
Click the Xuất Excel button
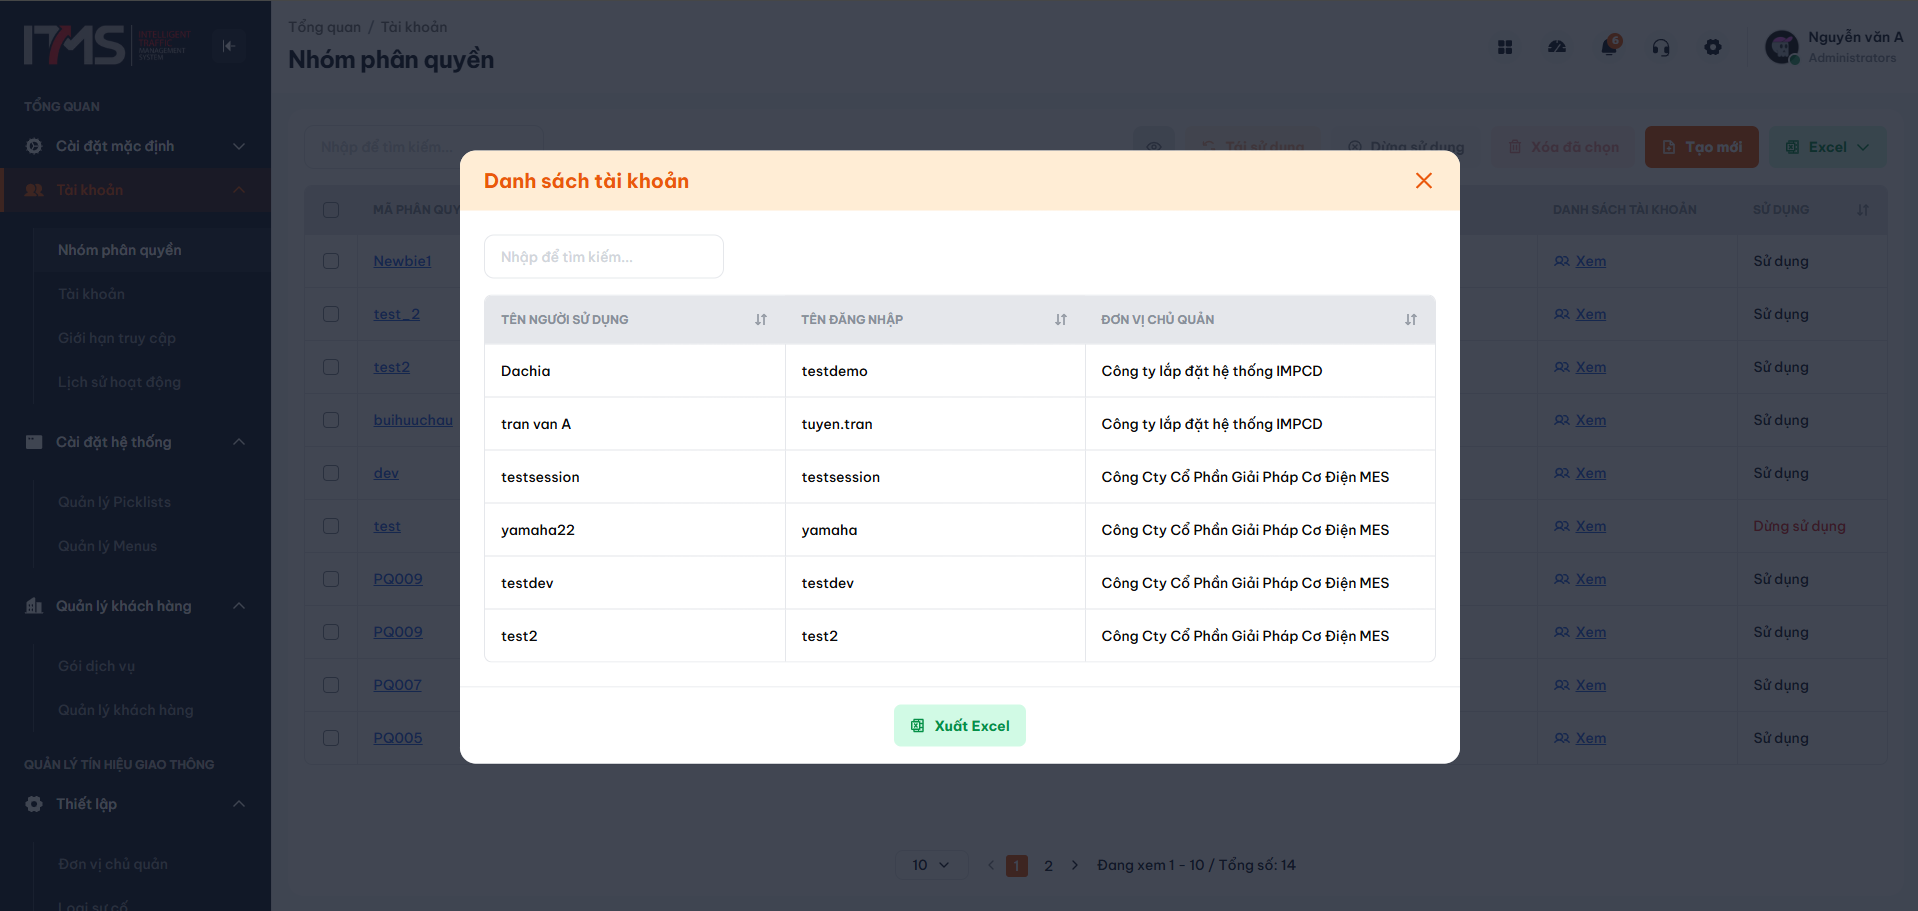[960, 726]
